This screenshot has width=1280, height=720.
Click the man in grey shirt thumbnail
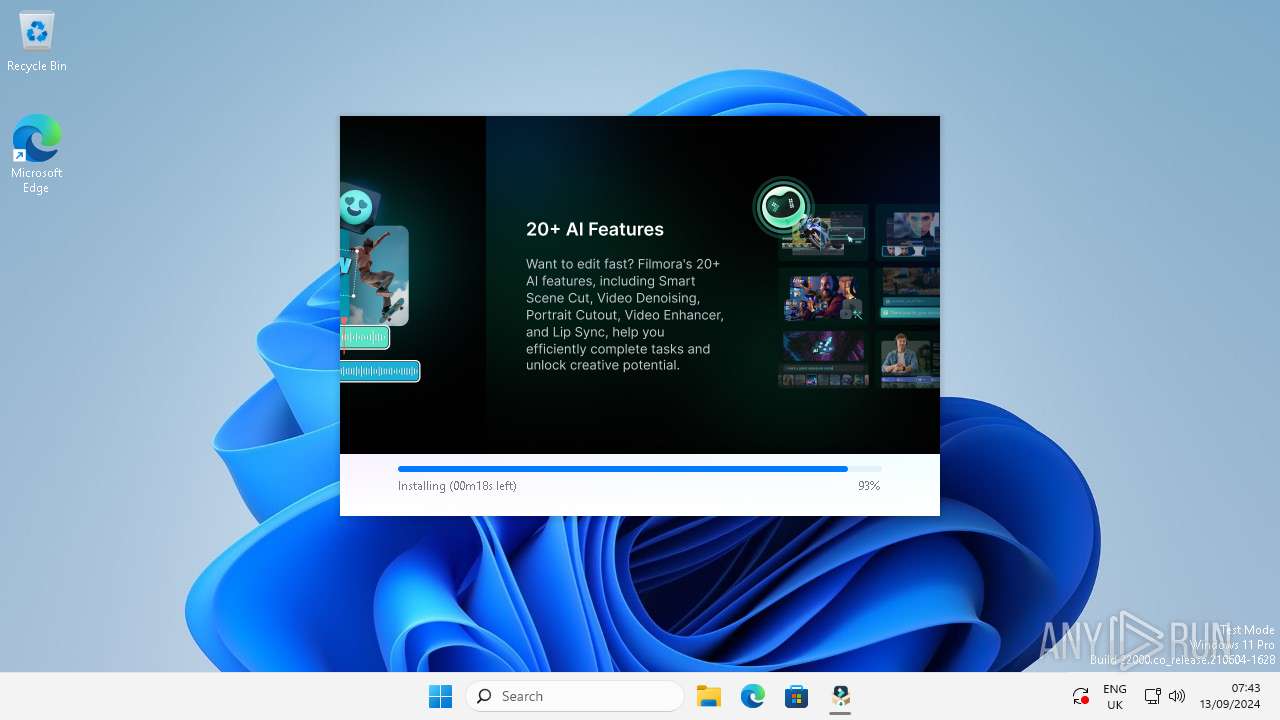click(x=908, y=361)
